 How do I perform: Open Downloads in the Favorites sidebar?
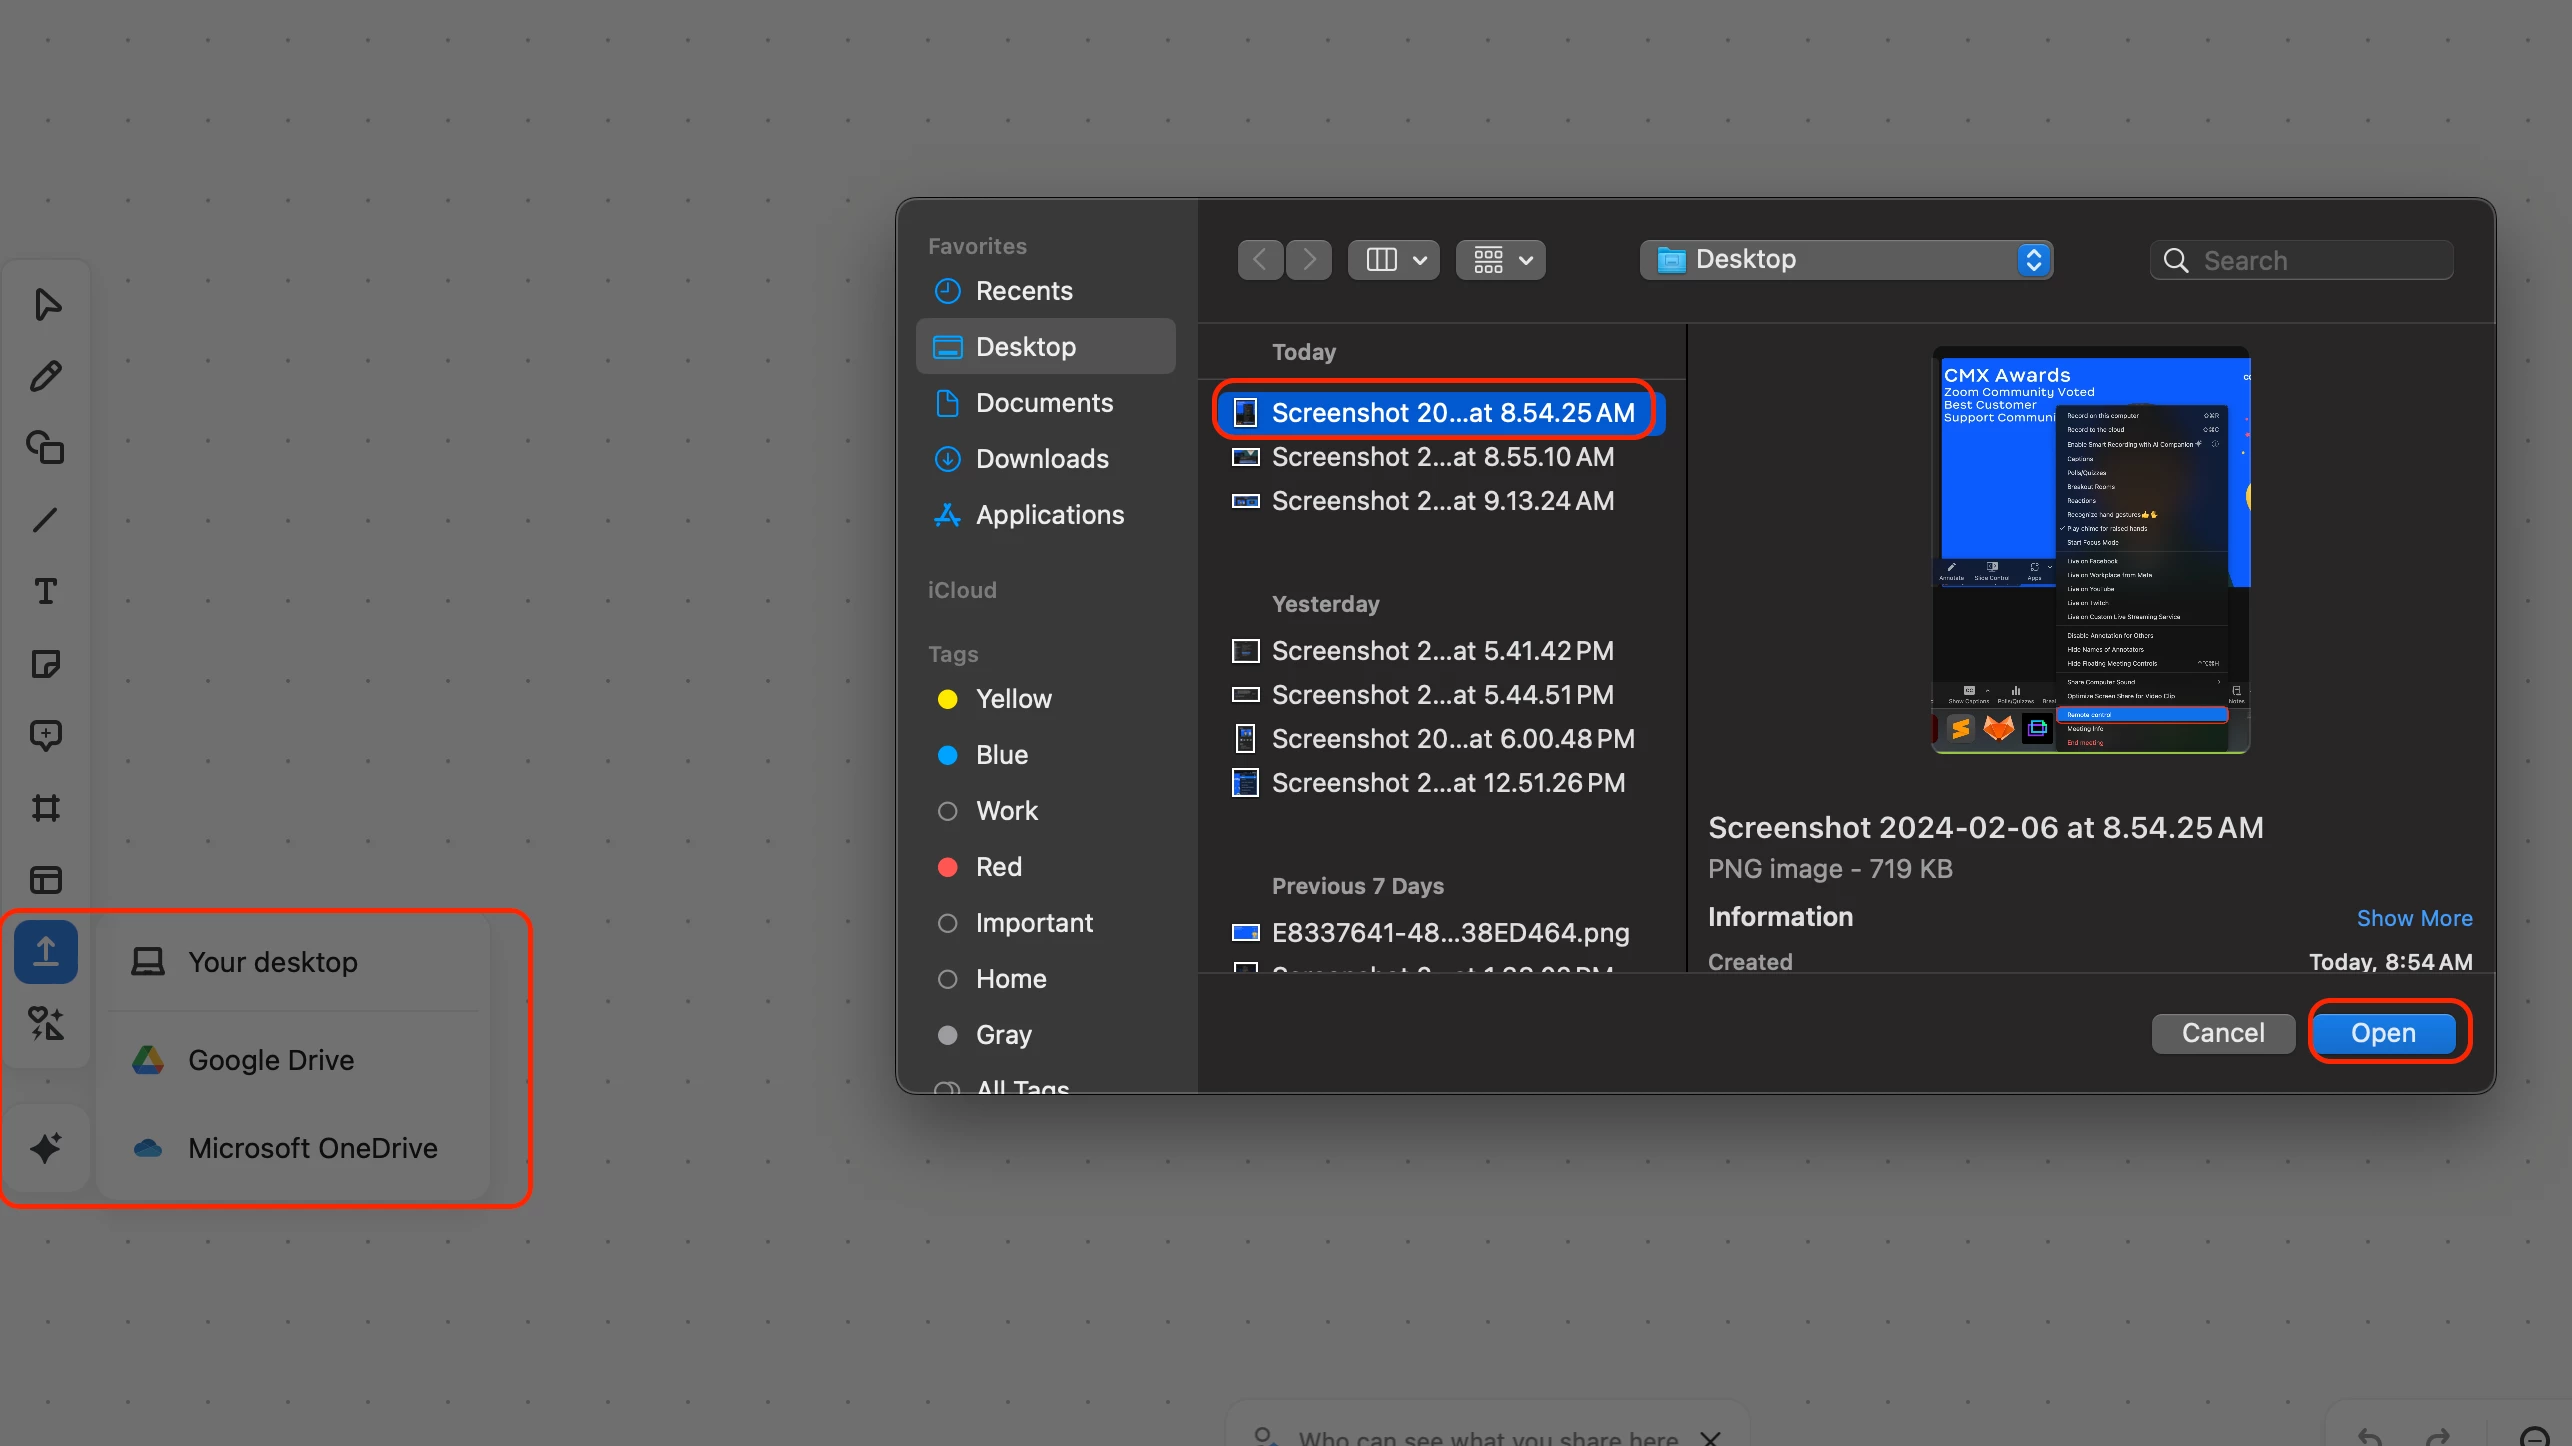coord(1041,459)
